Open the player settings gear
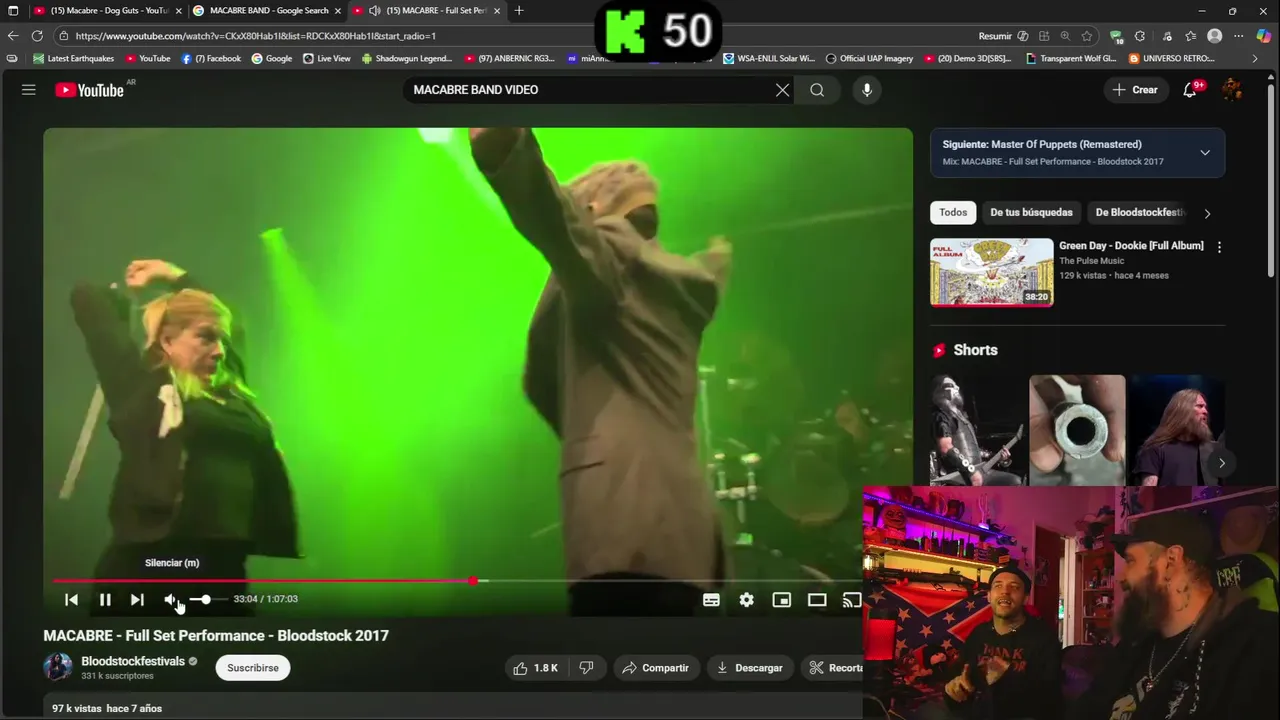Image resolution: width=1280 pixels, height=720 pixels. pos(746,600)
